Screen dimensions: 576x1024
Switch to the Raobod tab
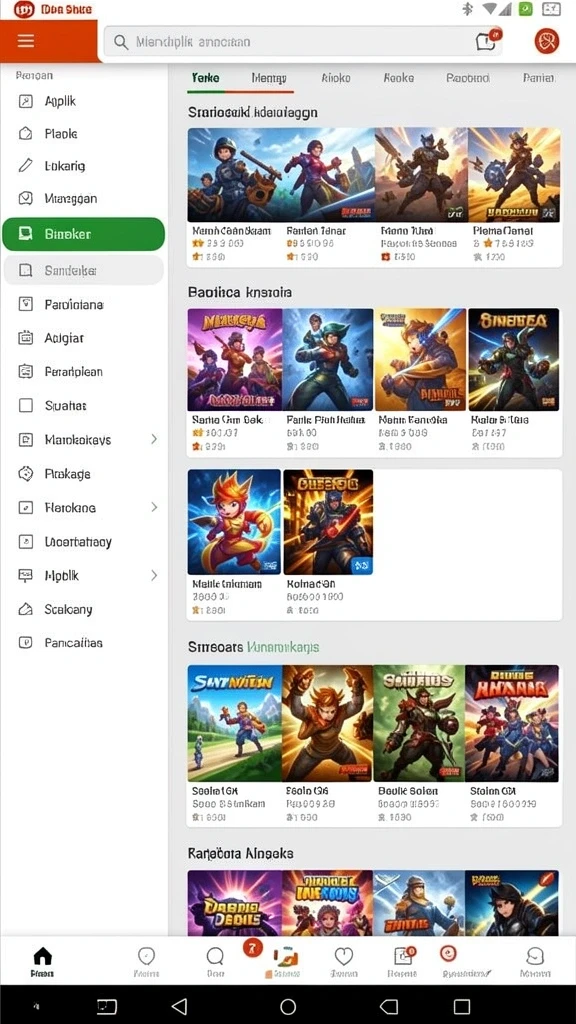468,78
